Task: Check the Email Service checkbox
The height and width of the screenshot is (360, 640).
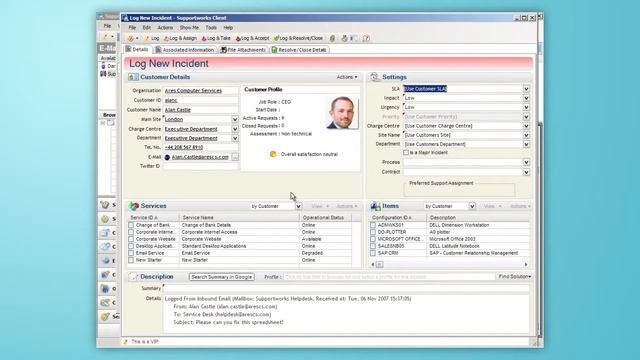Action: 131,253
